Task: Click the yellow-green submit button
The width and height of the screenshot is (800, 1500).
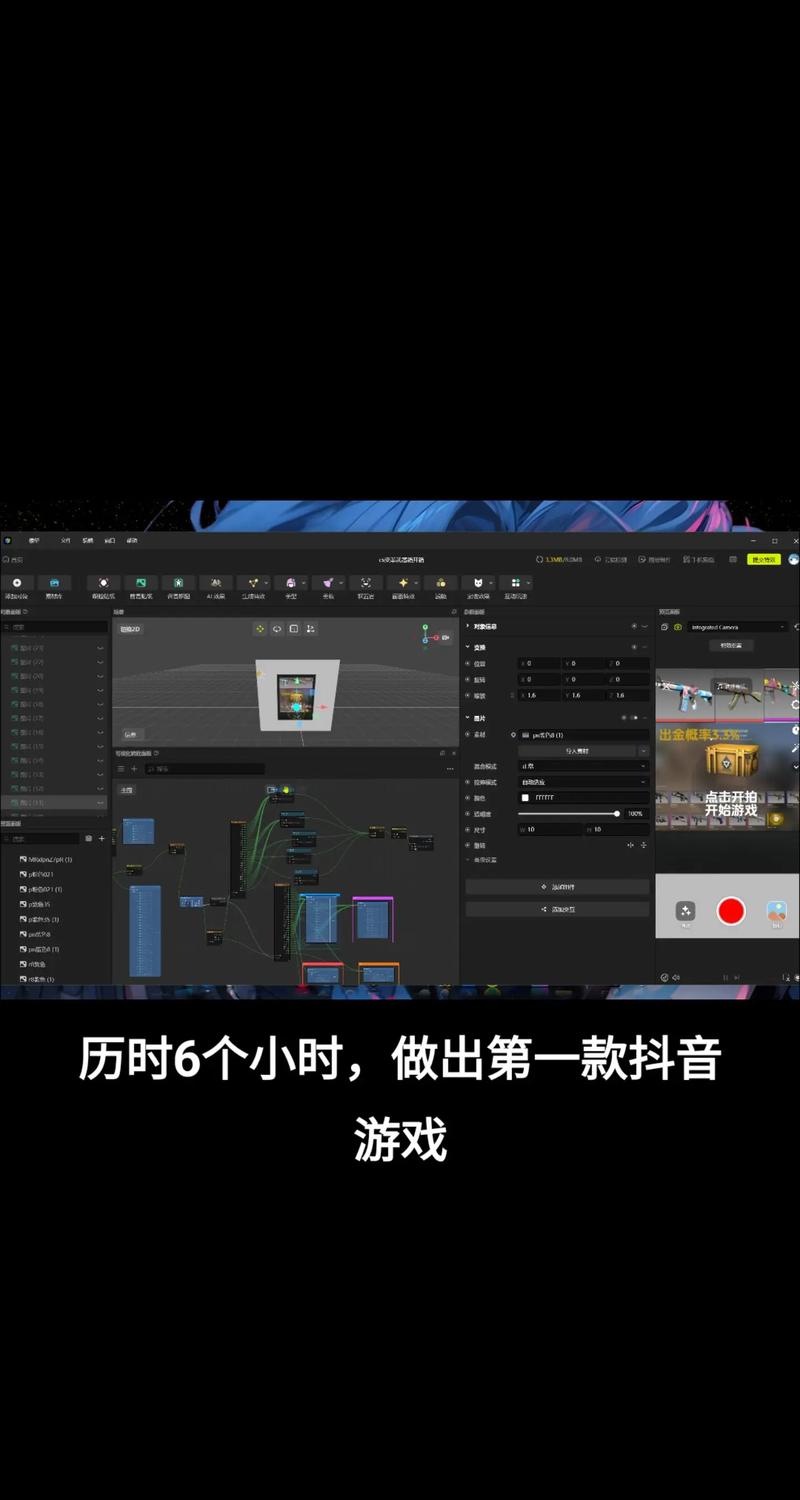Action: click(763, 559)
